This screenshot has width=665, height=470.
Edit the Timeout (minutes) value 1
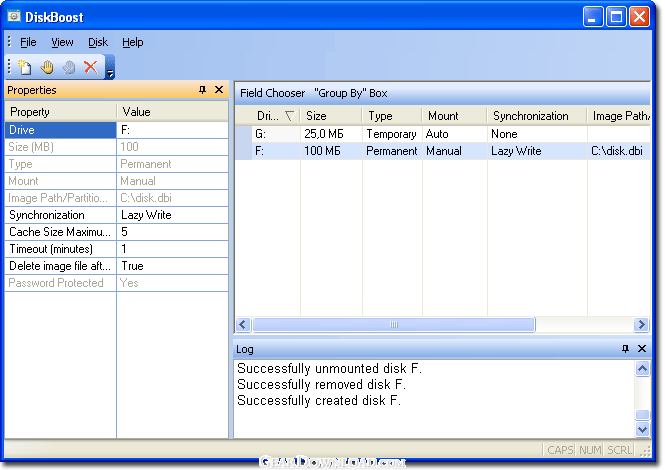[172, 249]
